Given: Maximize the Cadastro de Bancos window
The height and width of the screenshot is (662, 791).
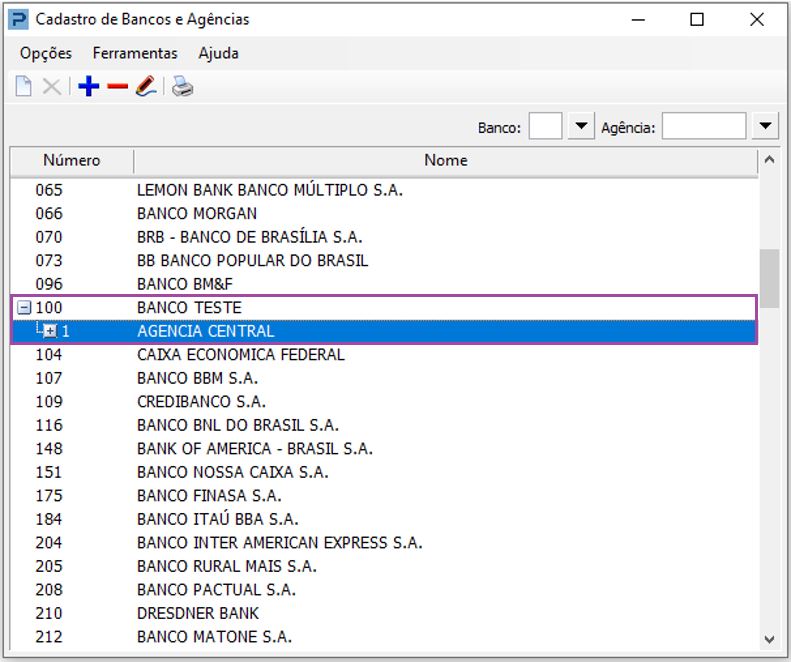Looking at the screenshot, I should 697,20.
